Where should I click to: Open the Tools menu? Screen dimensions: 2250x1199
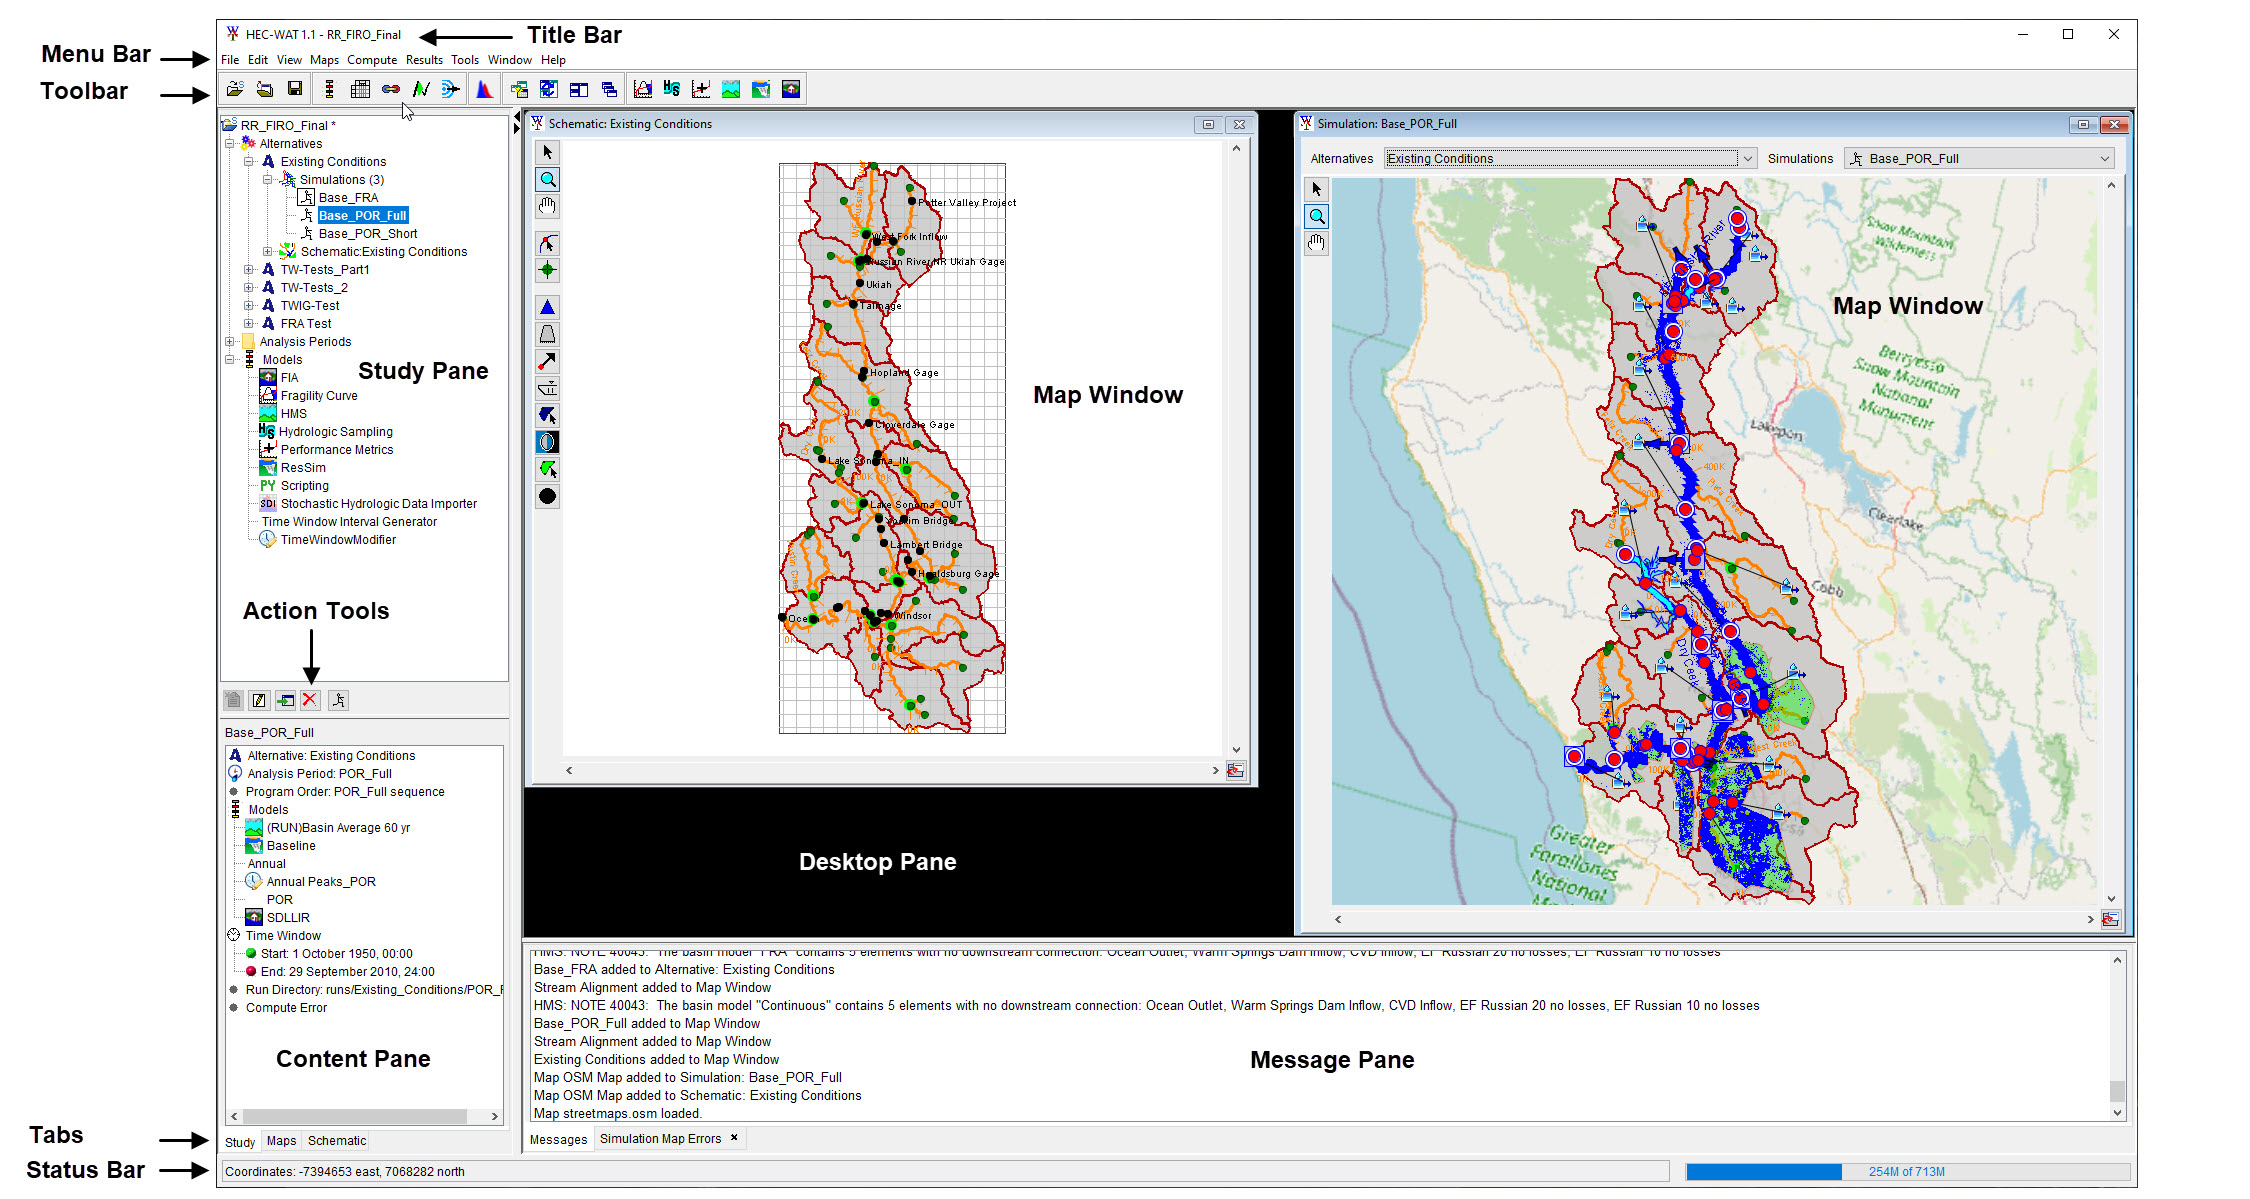coord(465,60)
